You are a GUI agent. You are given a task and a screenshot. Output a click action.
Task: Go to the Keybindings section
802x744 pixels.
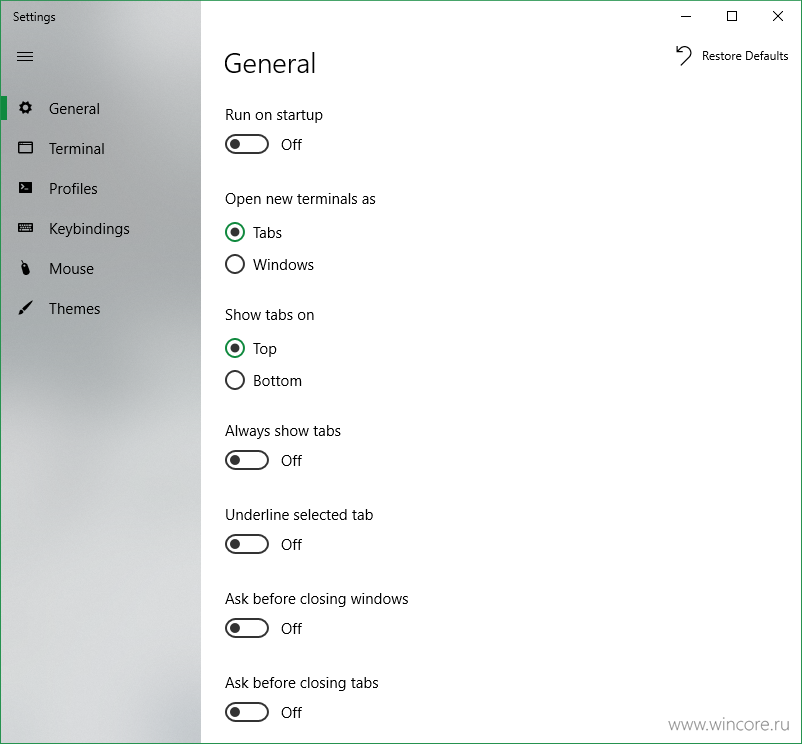[89, 229]
